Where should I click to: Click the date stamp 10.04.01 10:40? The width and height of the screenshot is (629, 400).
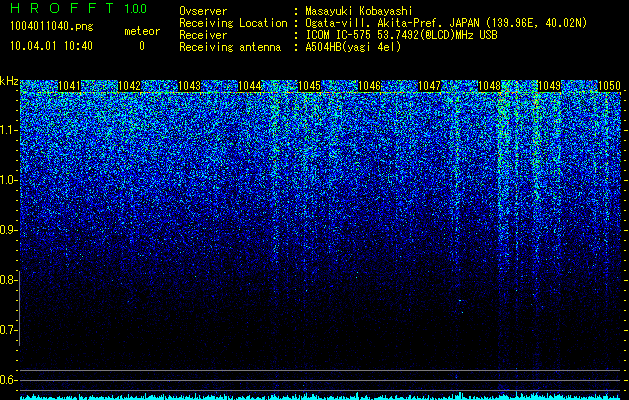[51, 46]
